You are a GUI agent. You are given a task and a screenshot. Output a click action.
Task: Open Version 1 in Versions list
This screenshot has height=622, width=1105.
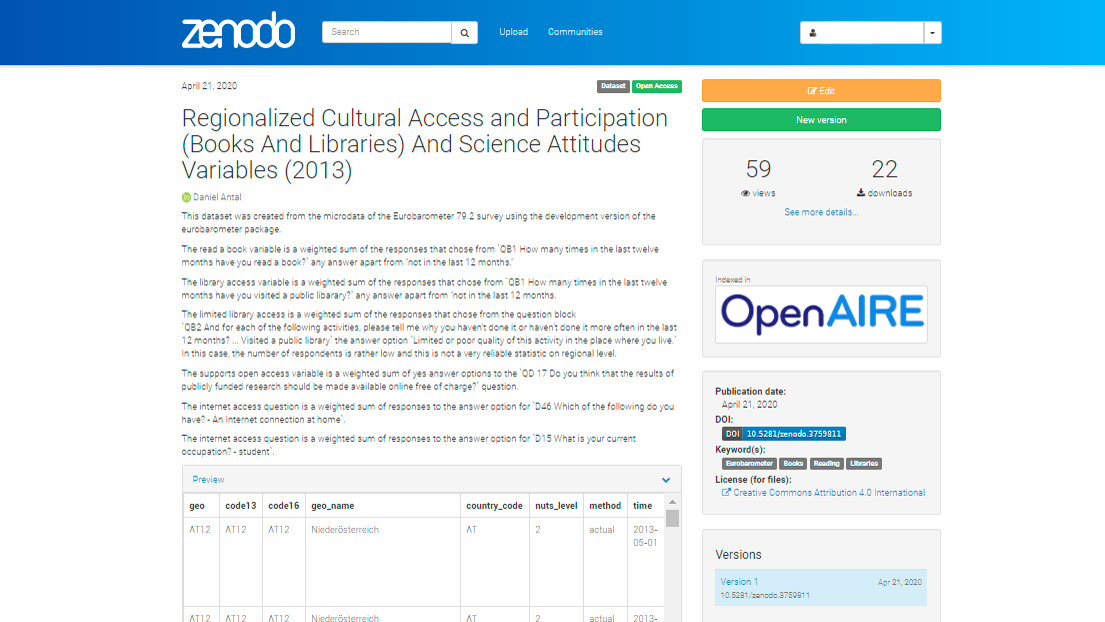coord(739,581)
